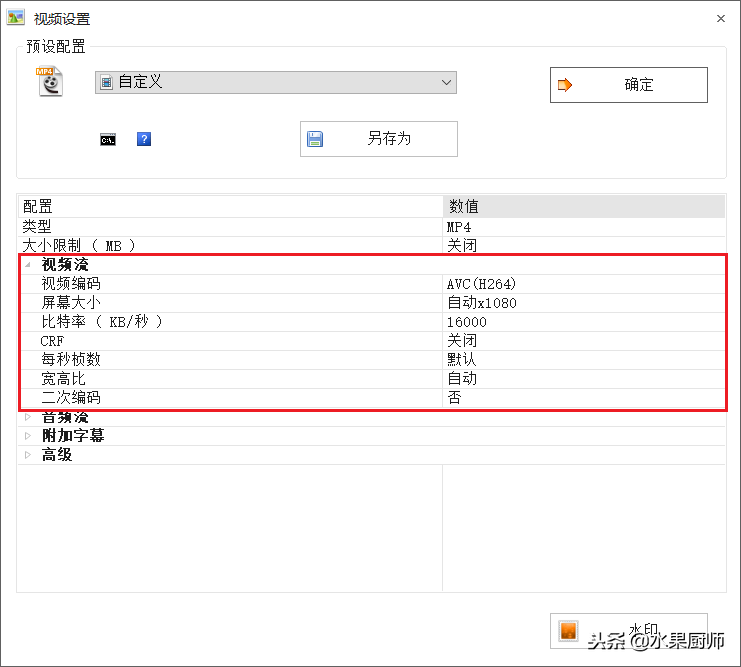The image size is (741, 667).
Task: Click the orange arrow icon on 确定
Action: click(x=564, y=85)
